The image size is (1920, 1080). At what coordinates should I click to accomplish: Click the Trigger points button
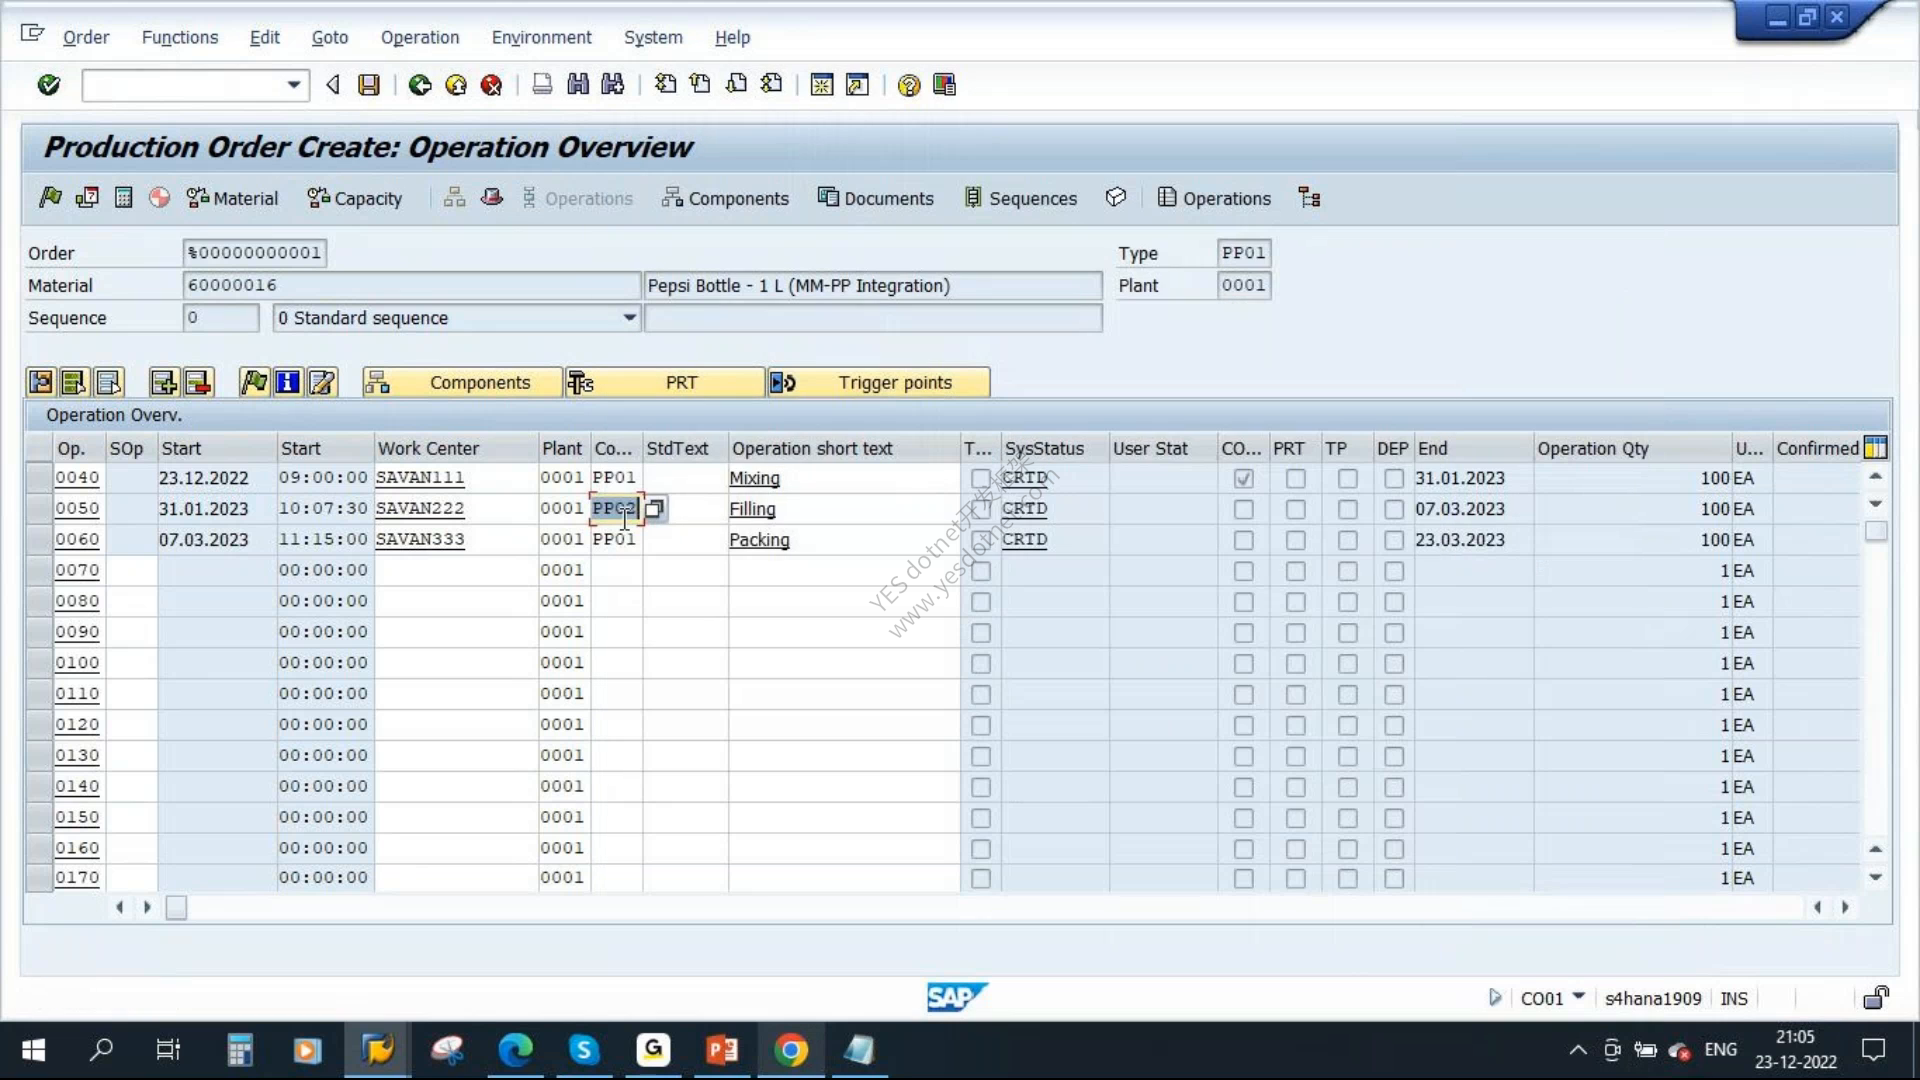879,382
